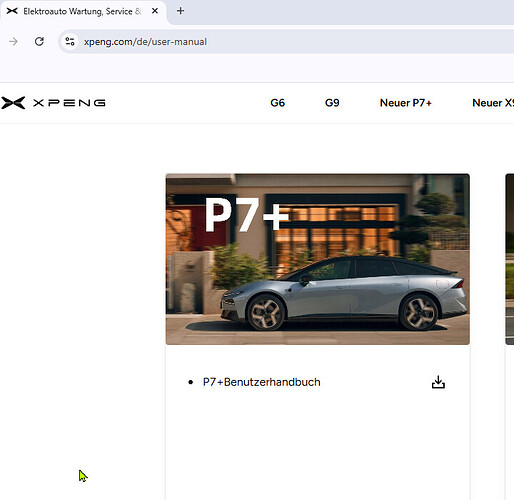Close the Elektroauto Wartung tab
Screen dimensions: 514x500
tap(155, 11)
